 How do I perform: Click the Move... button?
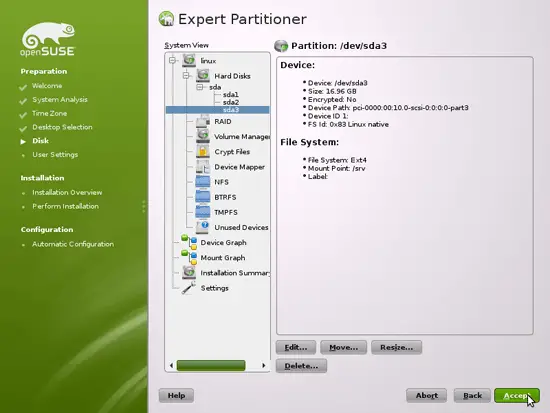point(343,347)
